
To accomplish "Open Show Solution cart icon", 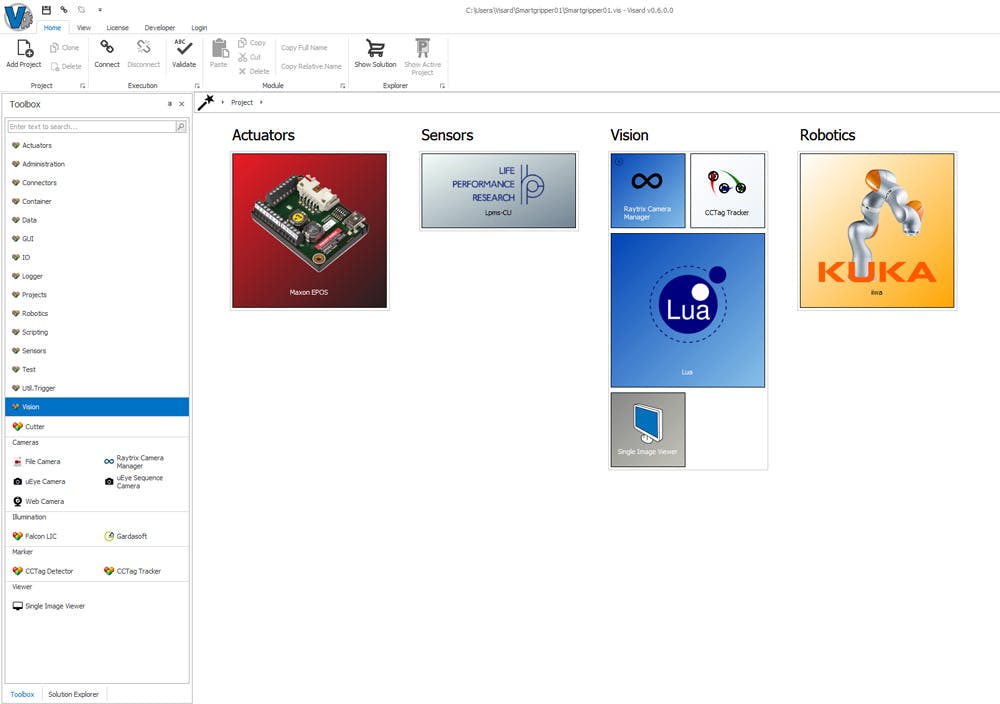I will click(x=375, y=48).
